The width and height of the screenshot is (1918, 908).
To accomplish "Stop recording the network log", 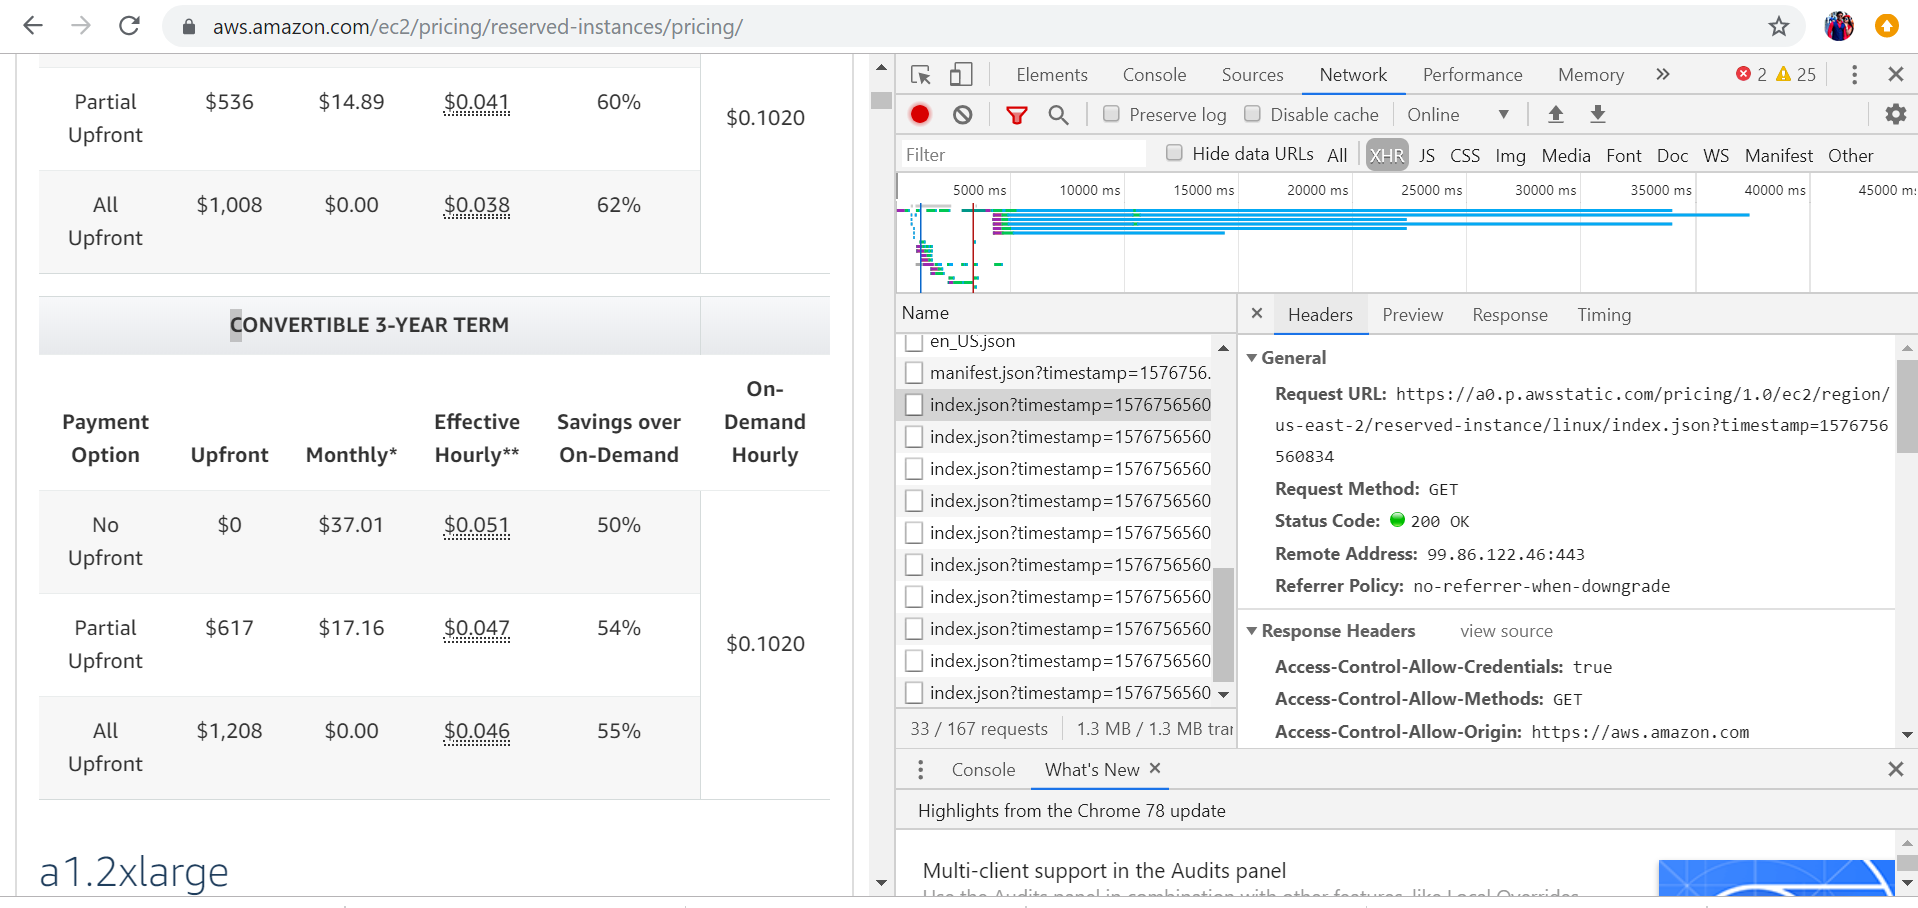I will 920,115.
